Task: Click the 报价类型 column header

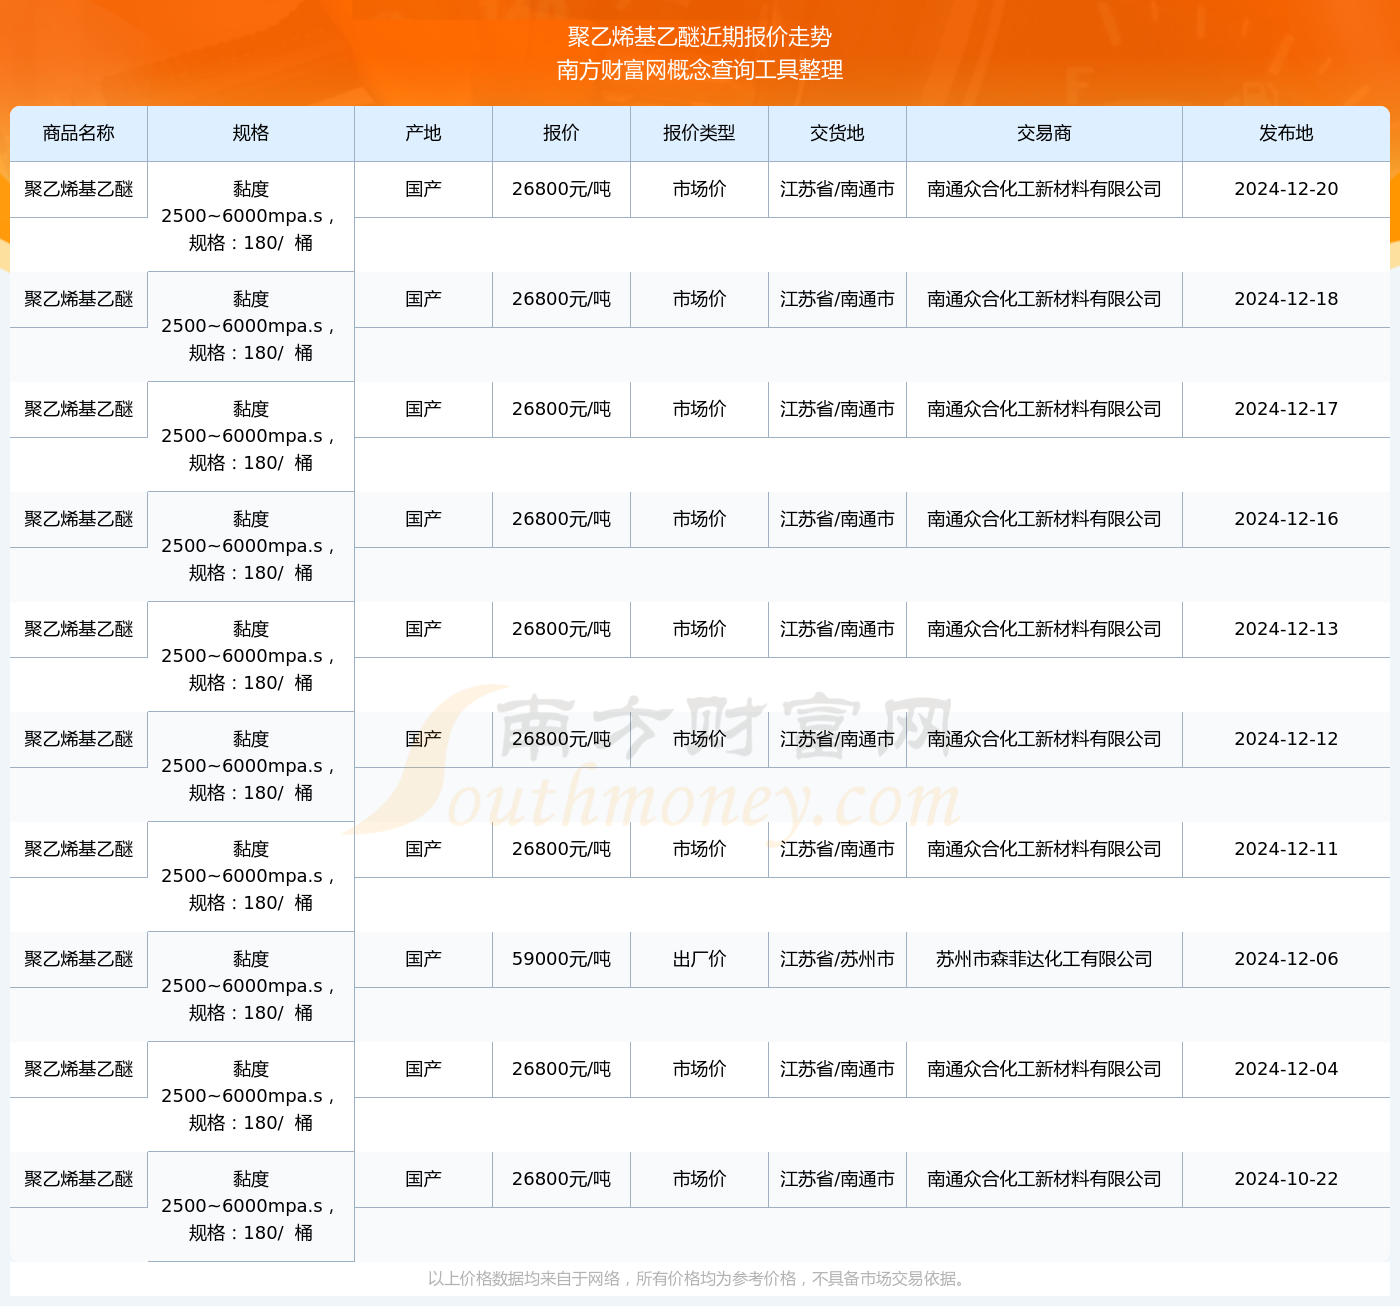Action: click(x=699, y=133)
